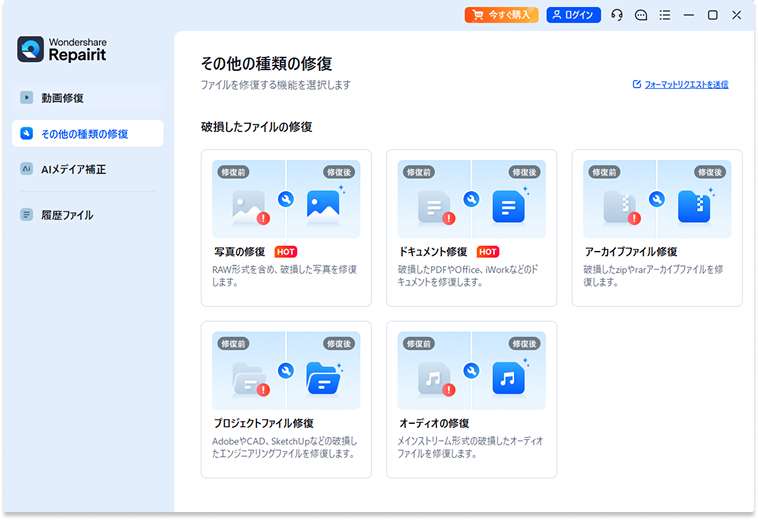Image resolution: width=758 pixels, height=520 pixels.
Task: Click the 履歴ファイル list icon
Action: [27, 215]
